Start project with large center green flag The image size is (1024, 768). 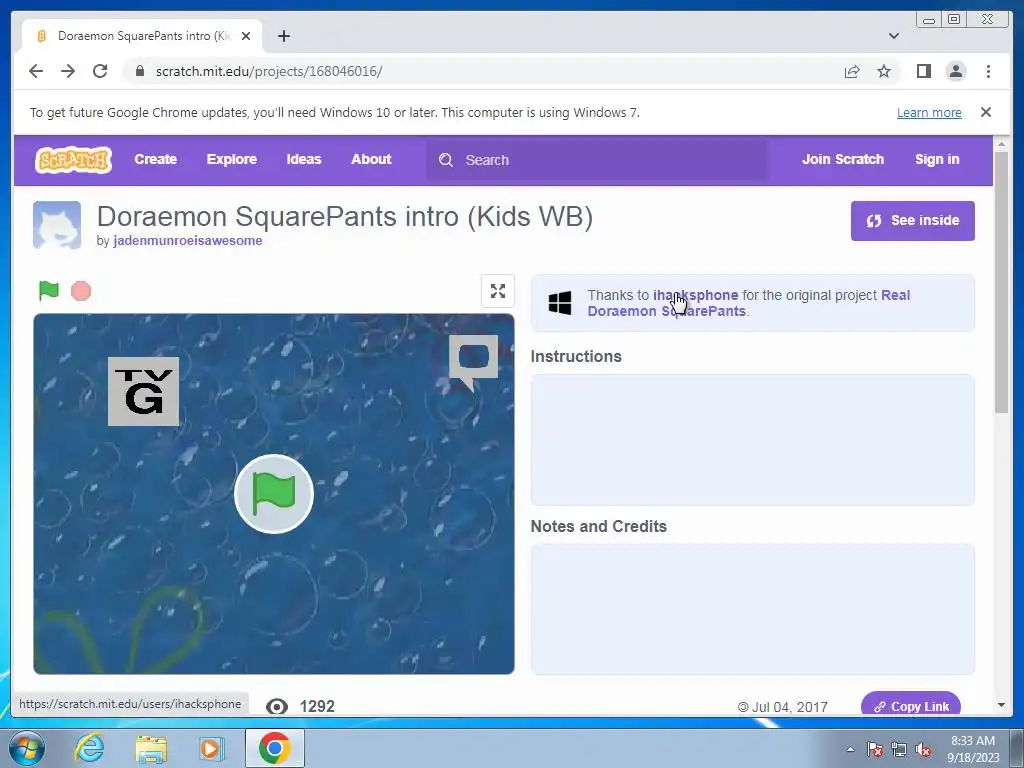[274, 494]
